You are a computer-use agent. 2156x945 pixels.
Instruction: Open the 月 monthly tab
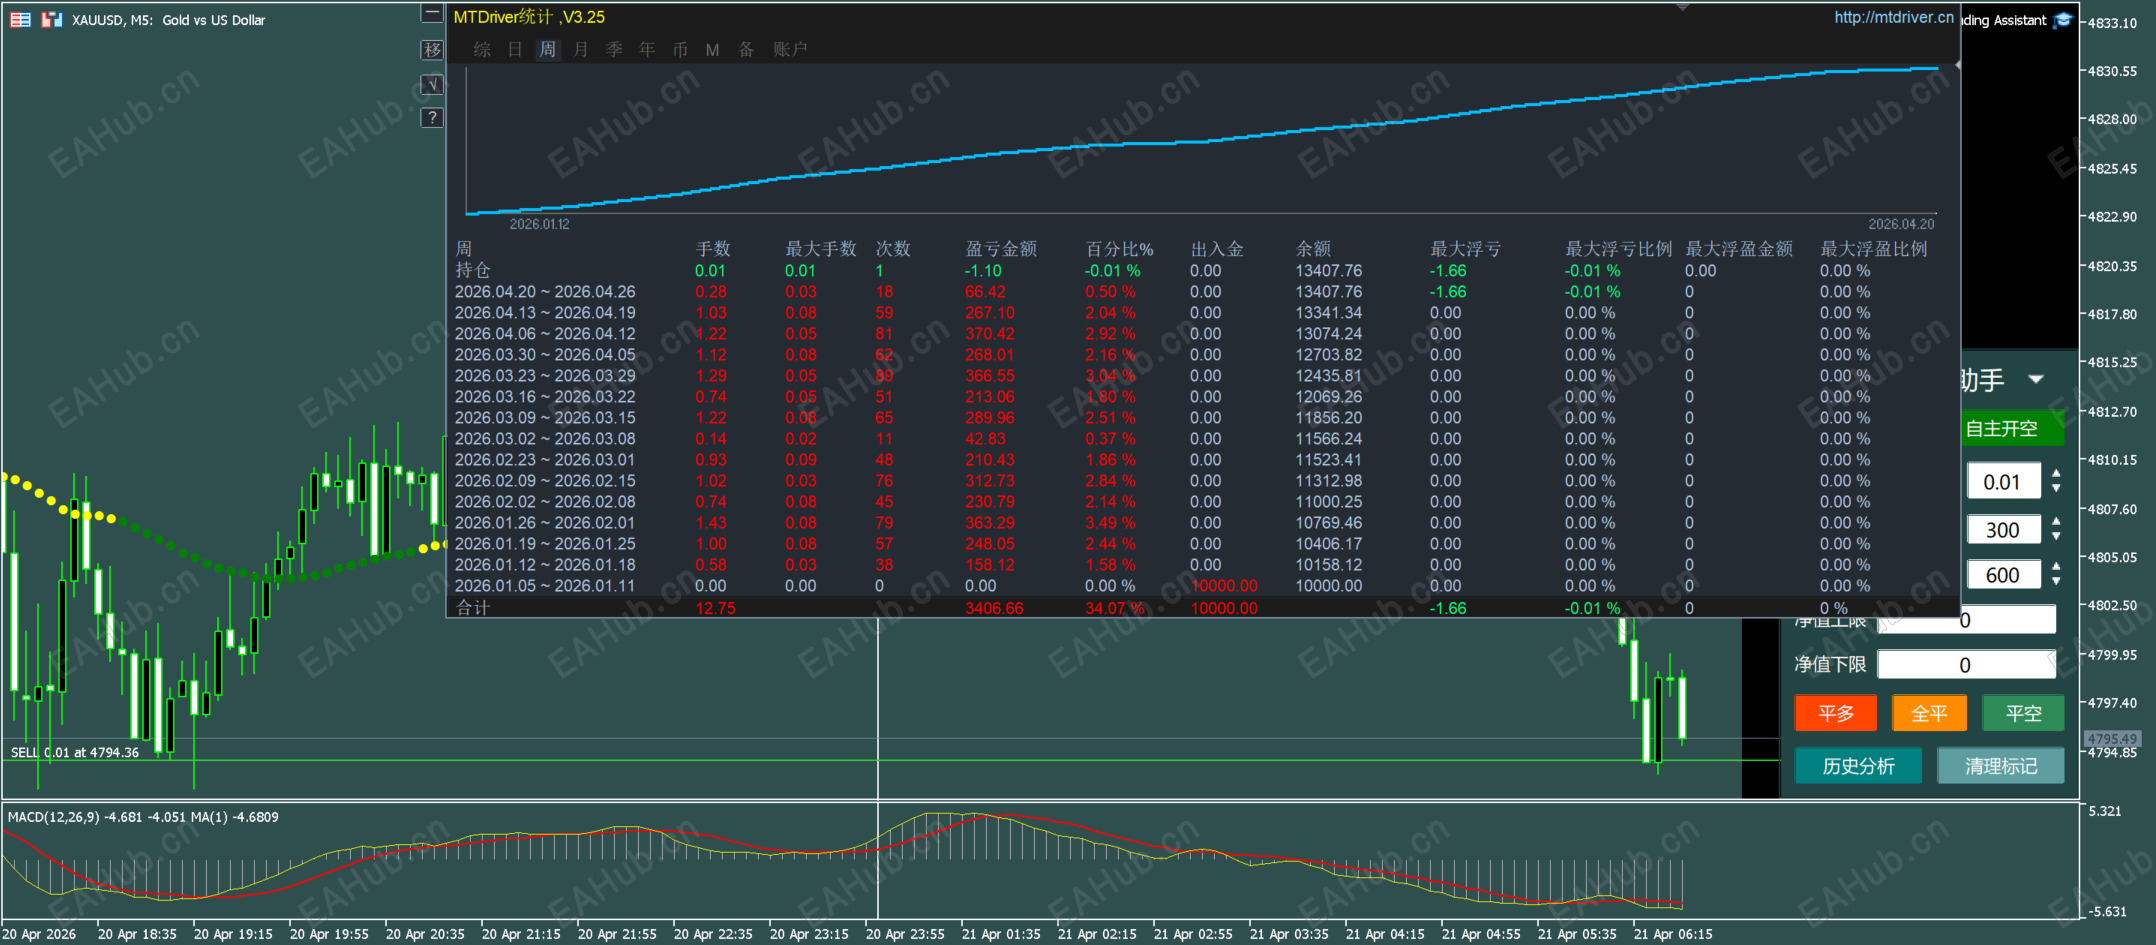click(x=581, y=49)
